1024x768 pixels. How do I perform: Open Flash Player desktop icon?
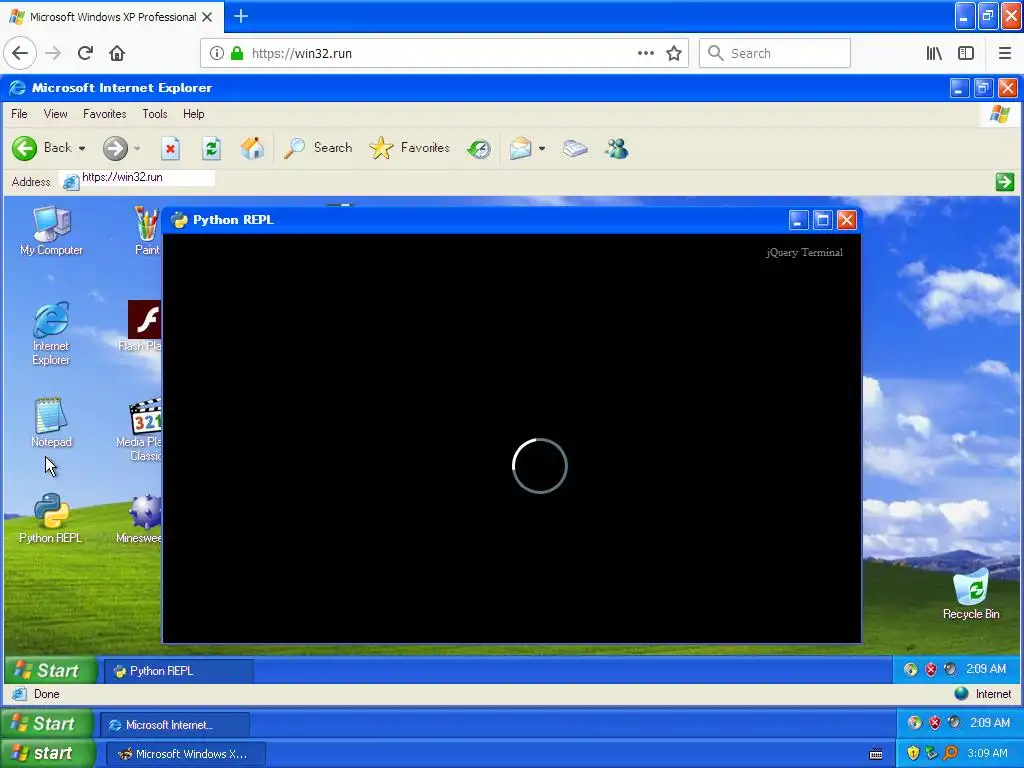(140, 327)
